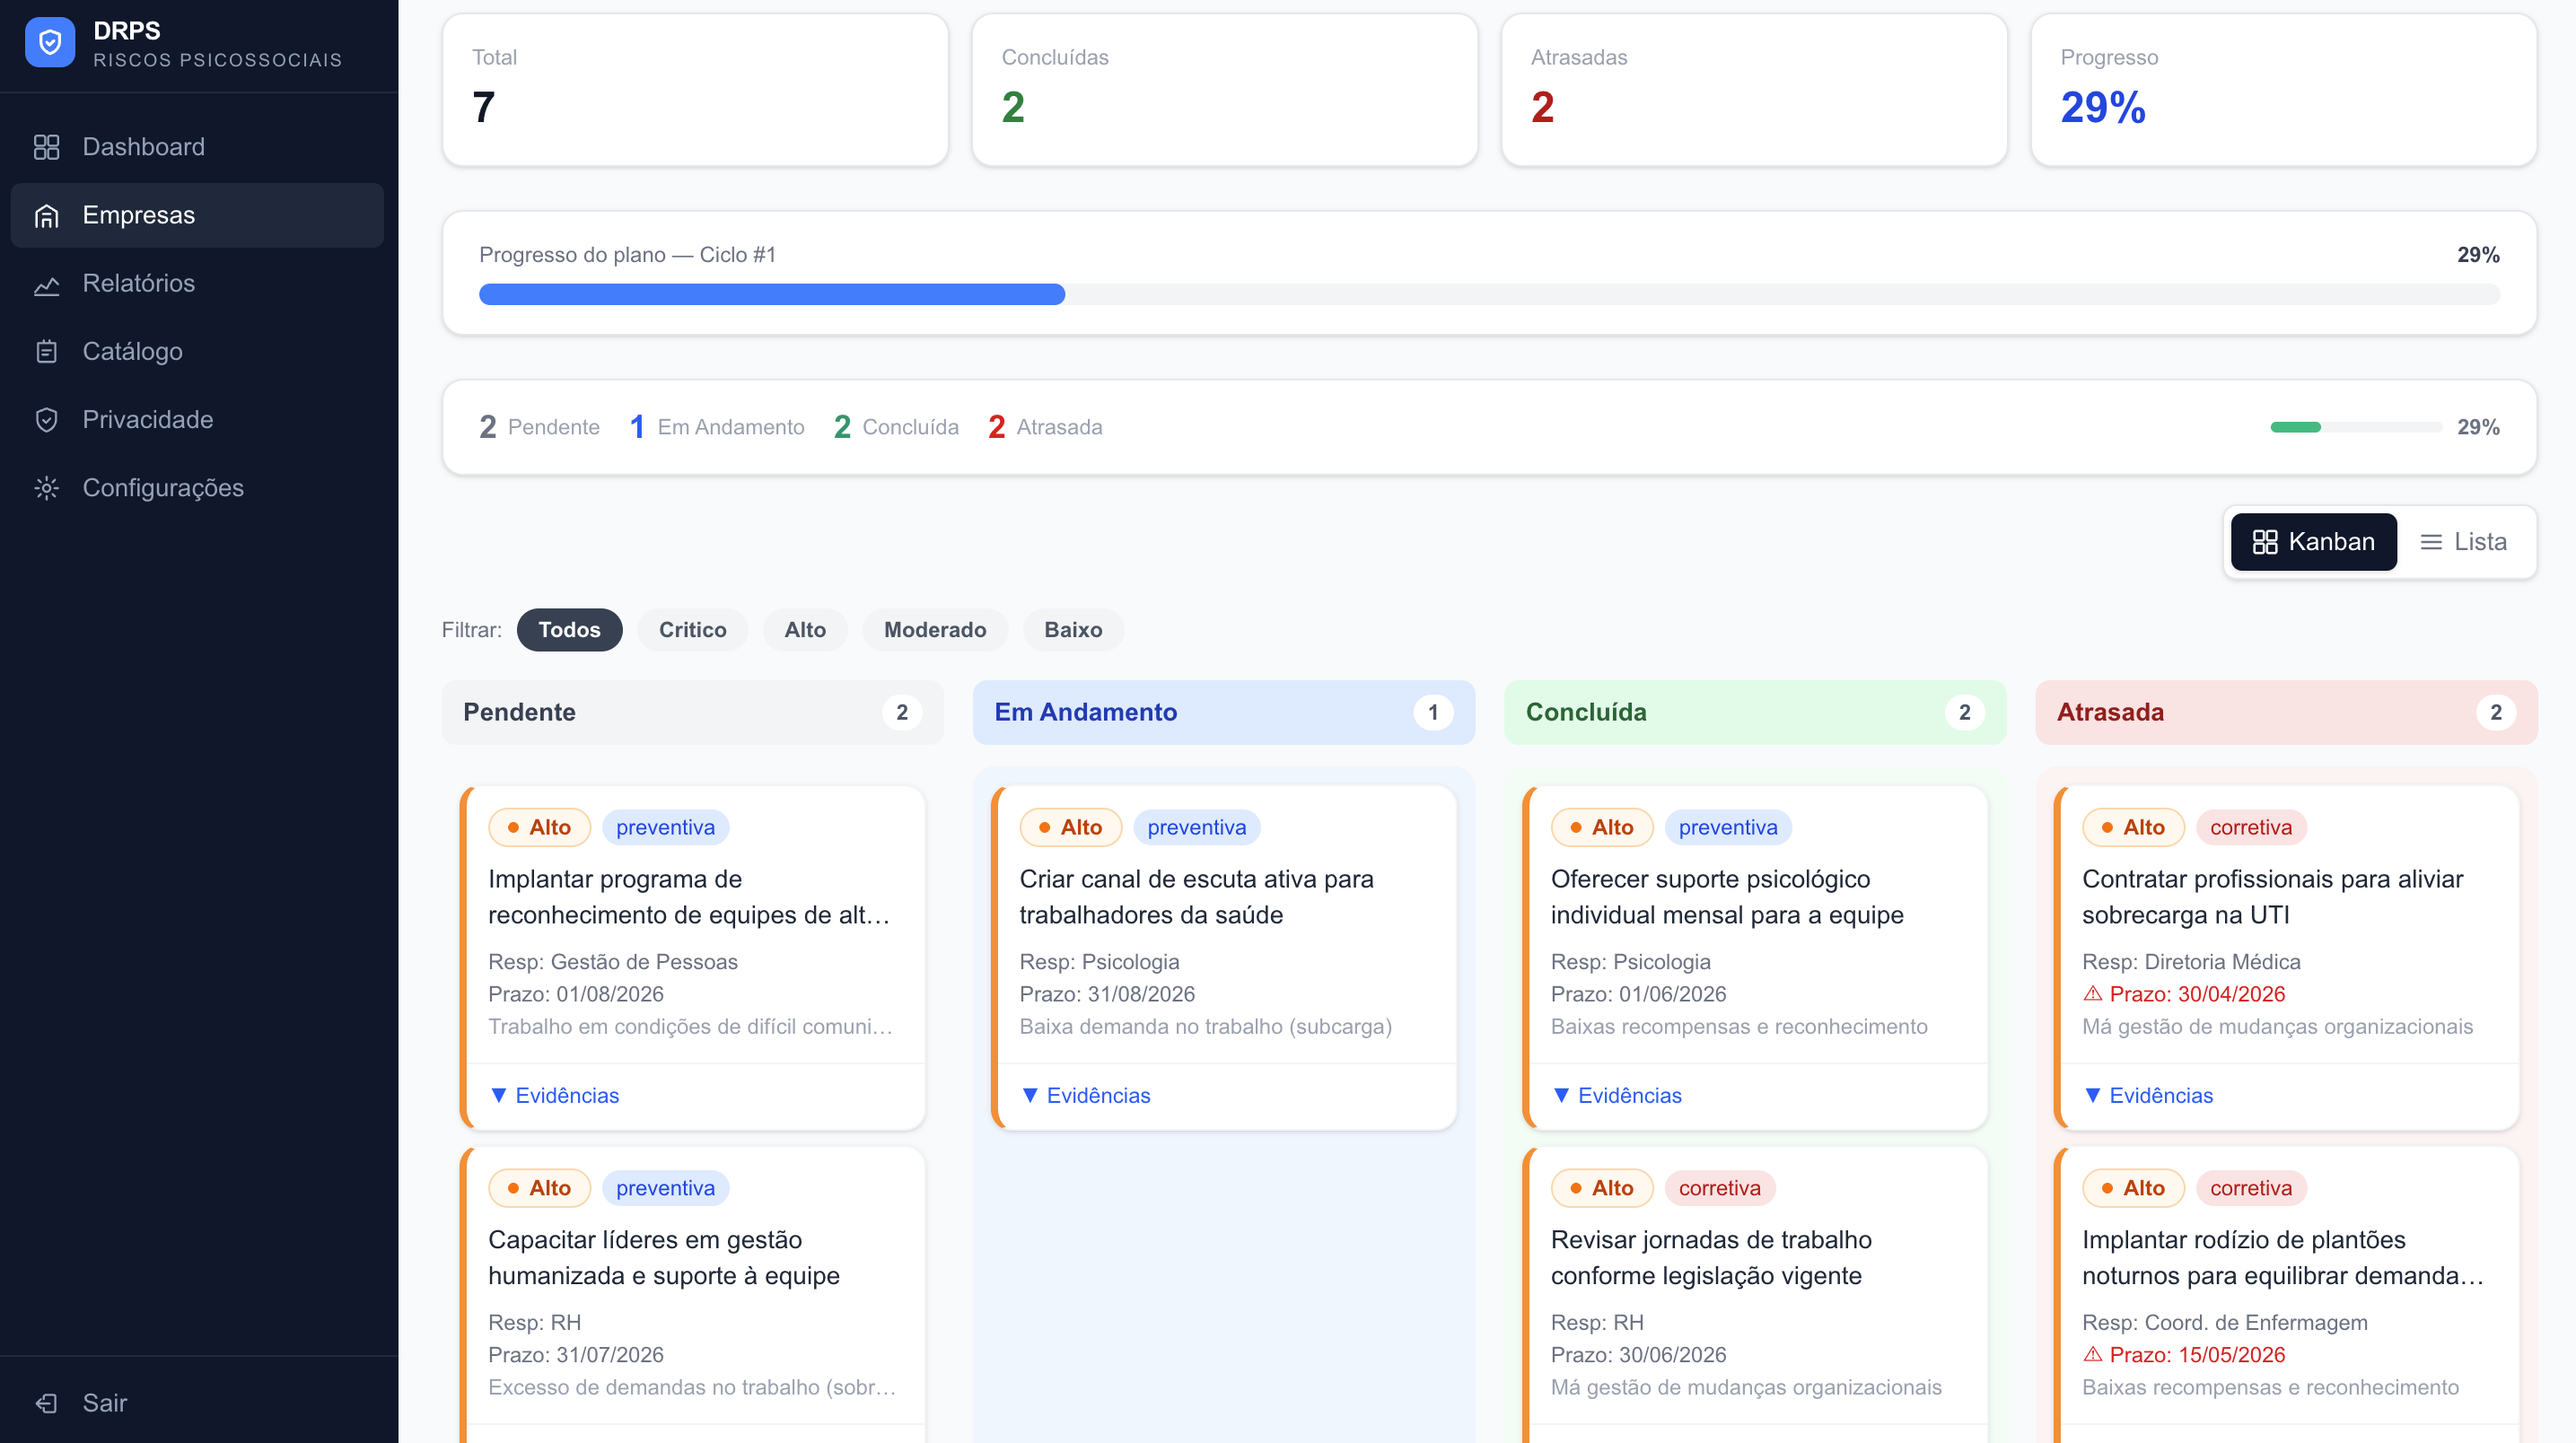Go to Catálogo in the sidebar
This screenshot has width=2576, height=1443.
(x=197, y=352)
